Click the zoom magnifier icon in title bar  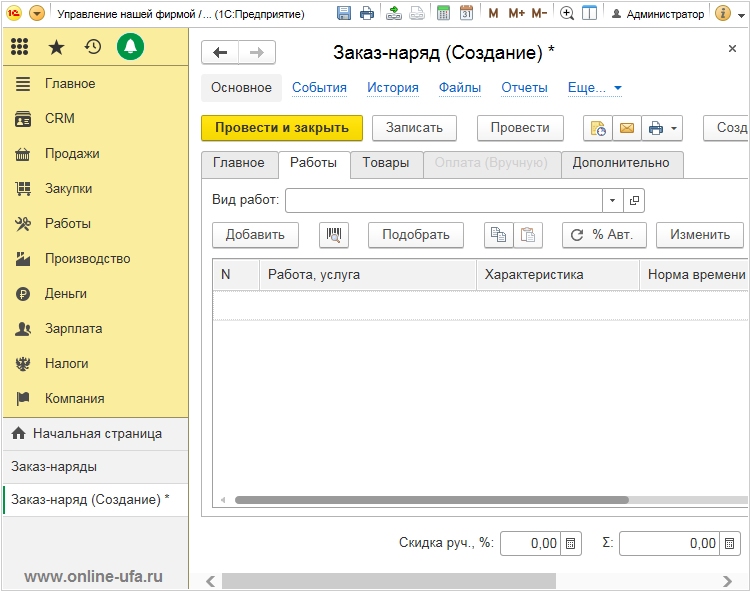point(567,14)
